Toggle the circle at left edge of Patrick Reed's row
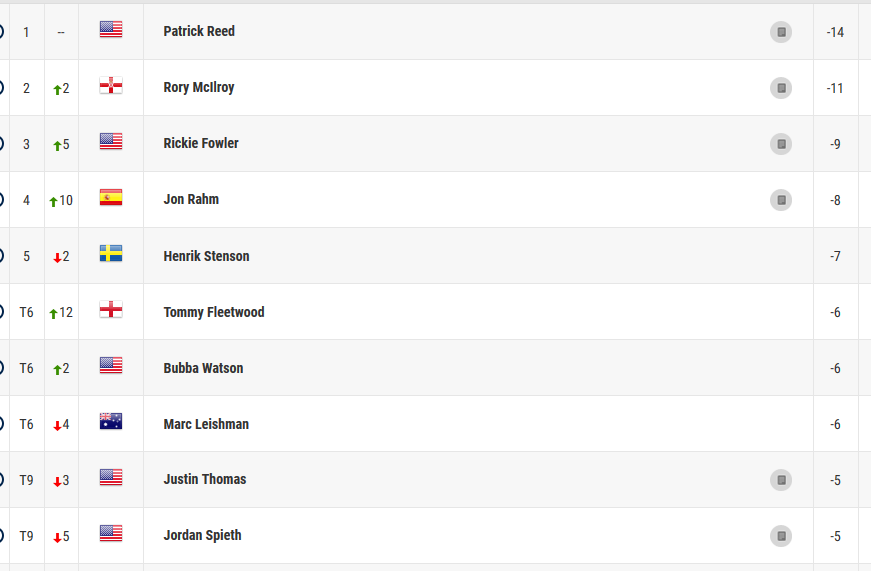The width and height of the screenshot is (871, 571). [2, 32]
